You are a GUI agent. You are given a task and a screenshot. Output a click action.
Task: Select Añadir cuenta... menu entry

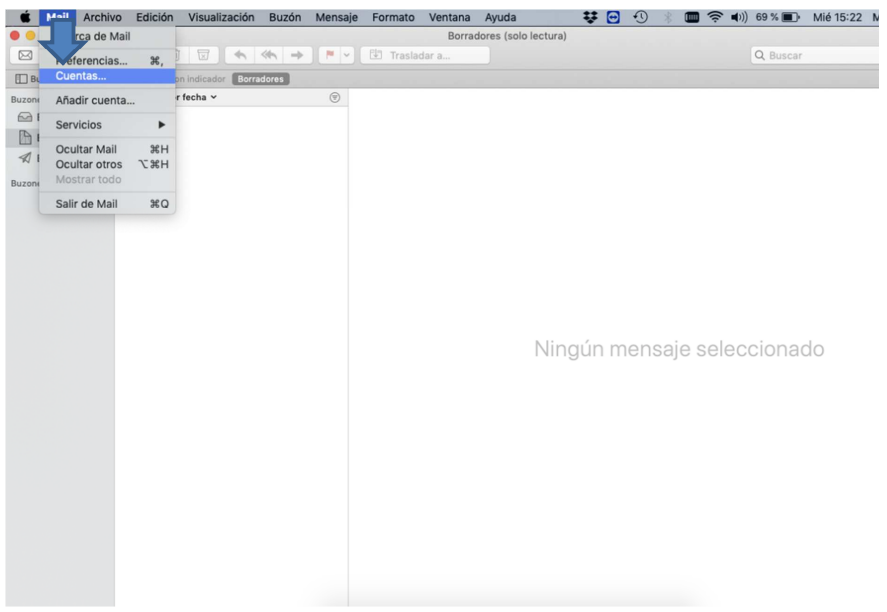[95, 100]
